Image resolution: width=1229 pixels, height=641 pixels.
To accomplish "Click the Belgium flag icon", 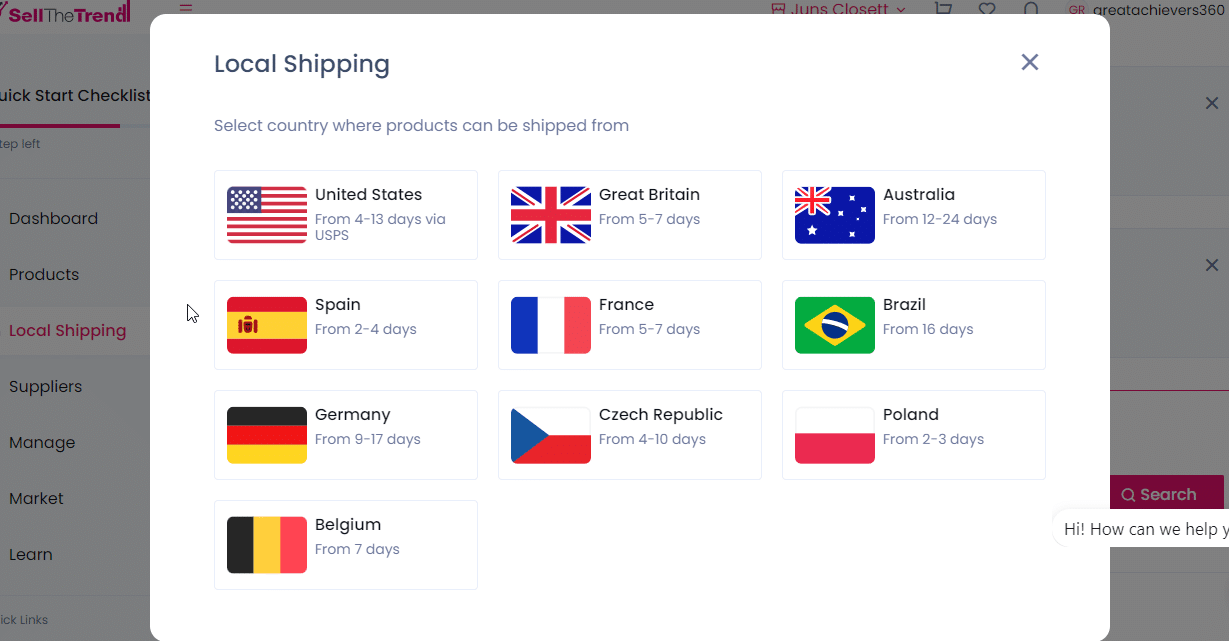I will click(x=267, y=545).
